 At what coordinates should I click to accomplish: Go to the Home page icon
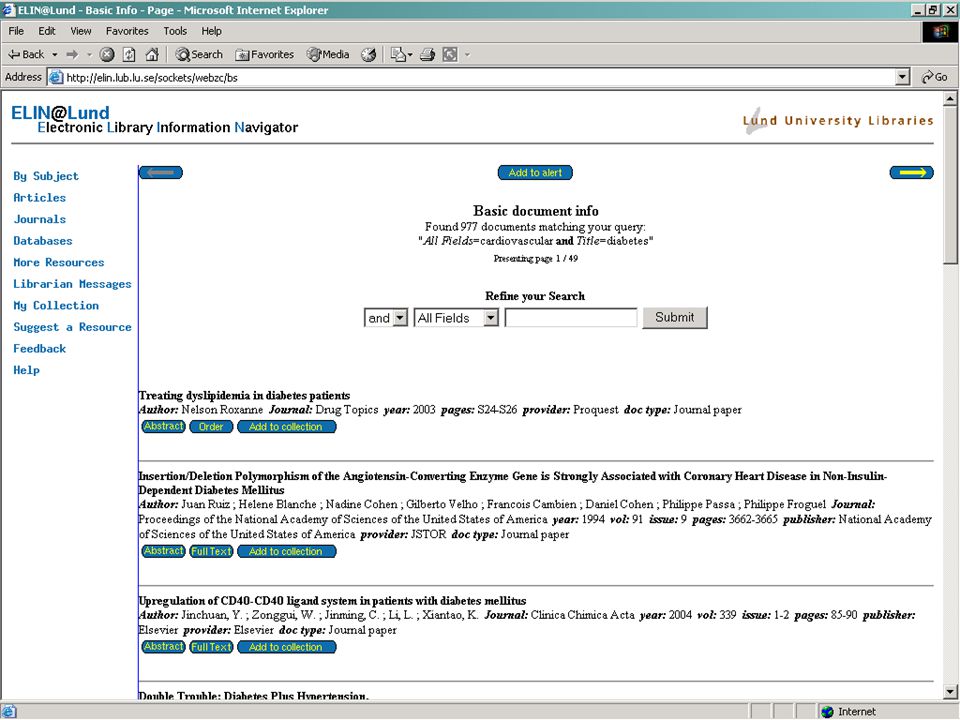click(x=152, y=54)
